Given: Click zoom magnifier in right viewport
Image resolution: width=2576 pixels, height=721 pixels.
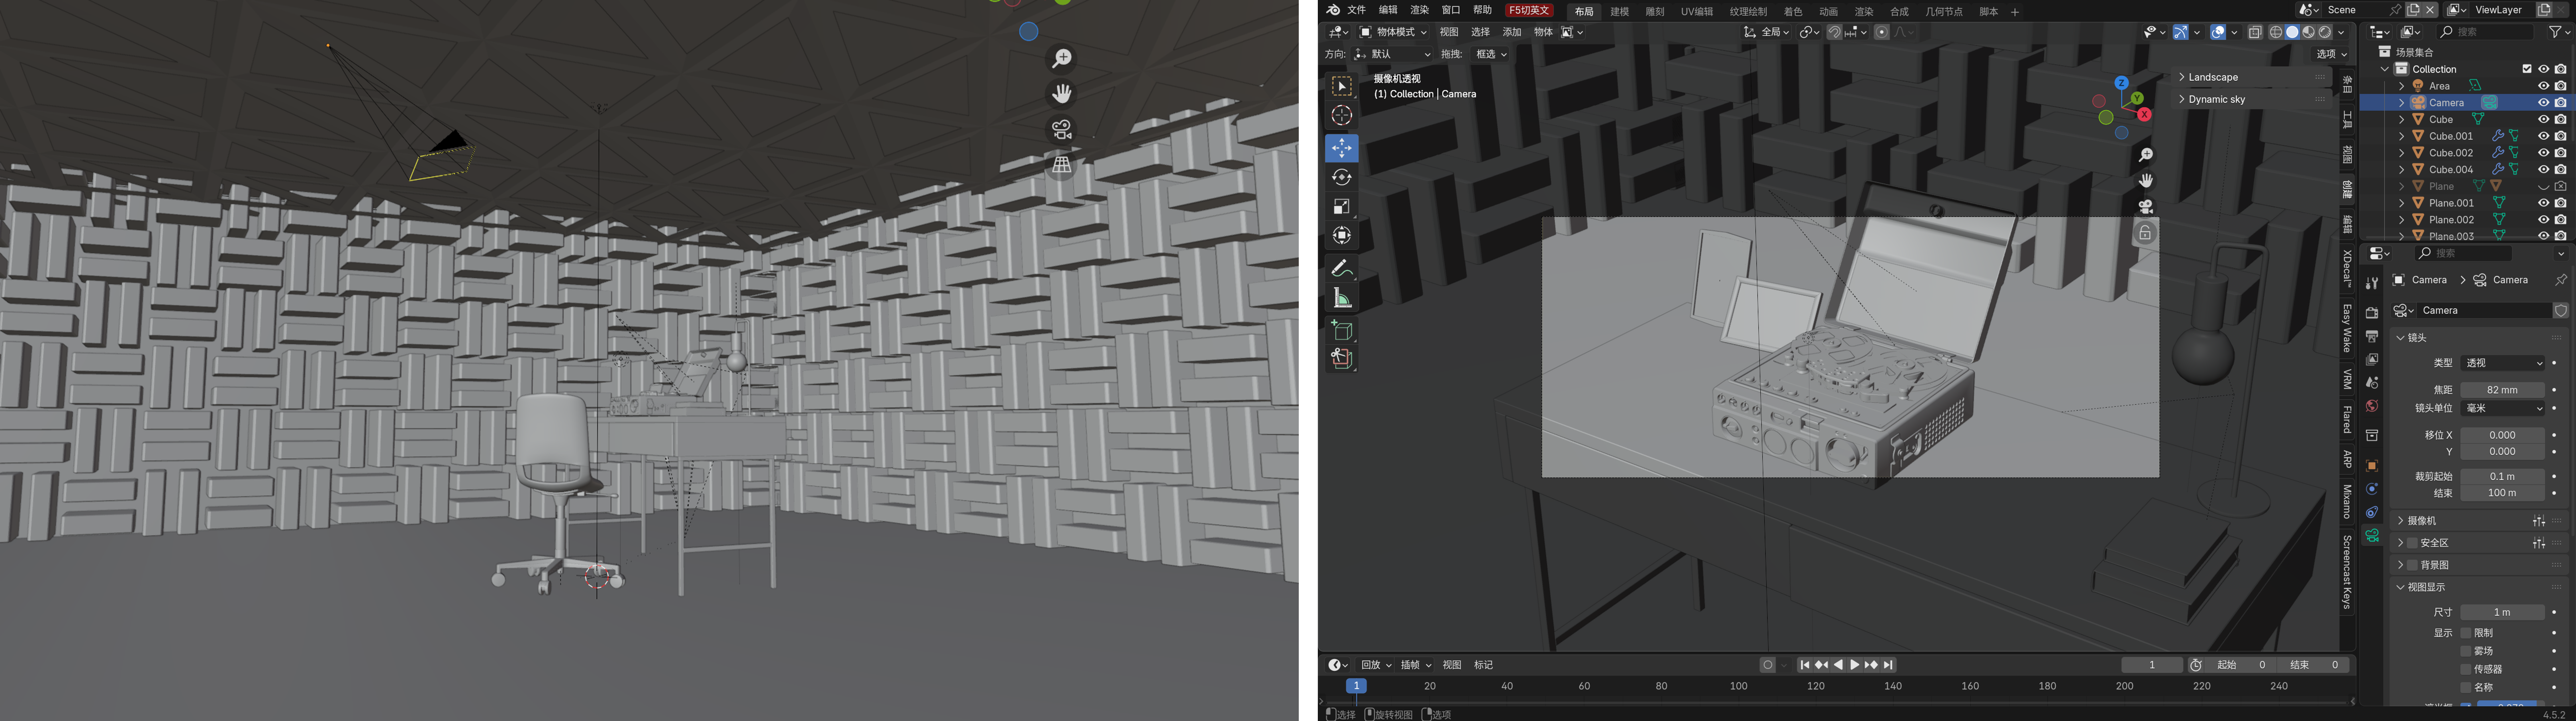Looking at the screenshot, I should tap(2145, 155).
